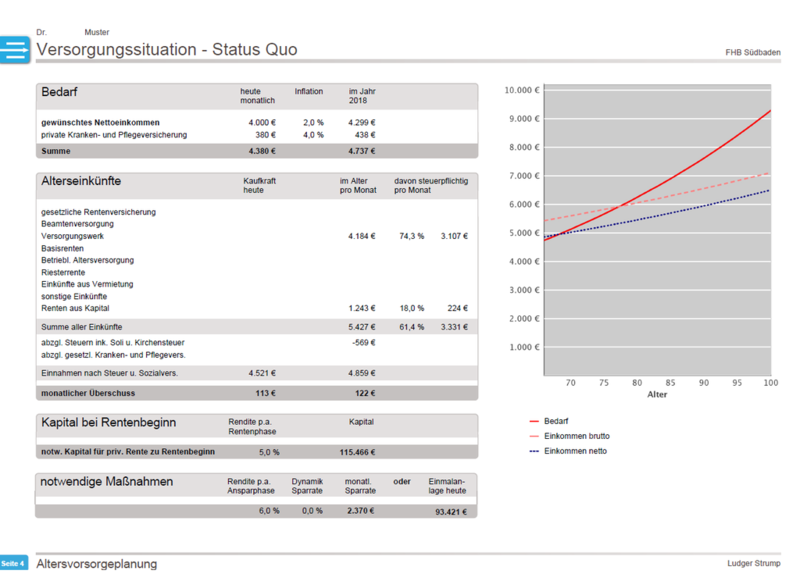Select the Einkommen brutto legend entry

point(576,436)
